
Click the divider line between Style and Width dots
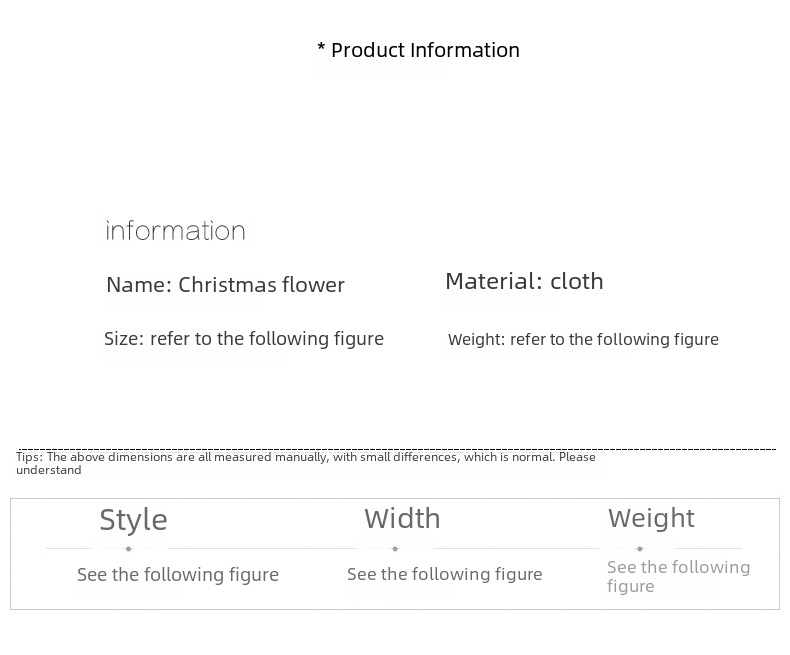260,549
